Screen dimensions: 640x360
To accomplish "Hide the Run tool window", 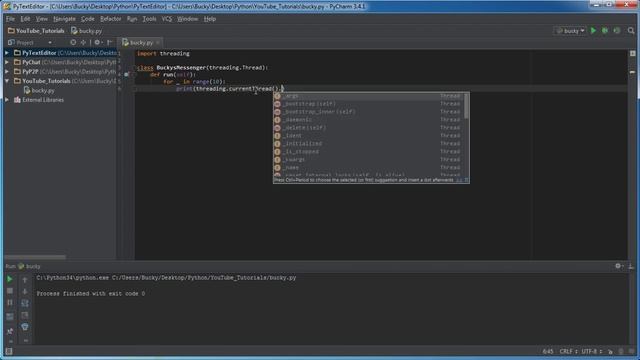I will click(631, 266).
